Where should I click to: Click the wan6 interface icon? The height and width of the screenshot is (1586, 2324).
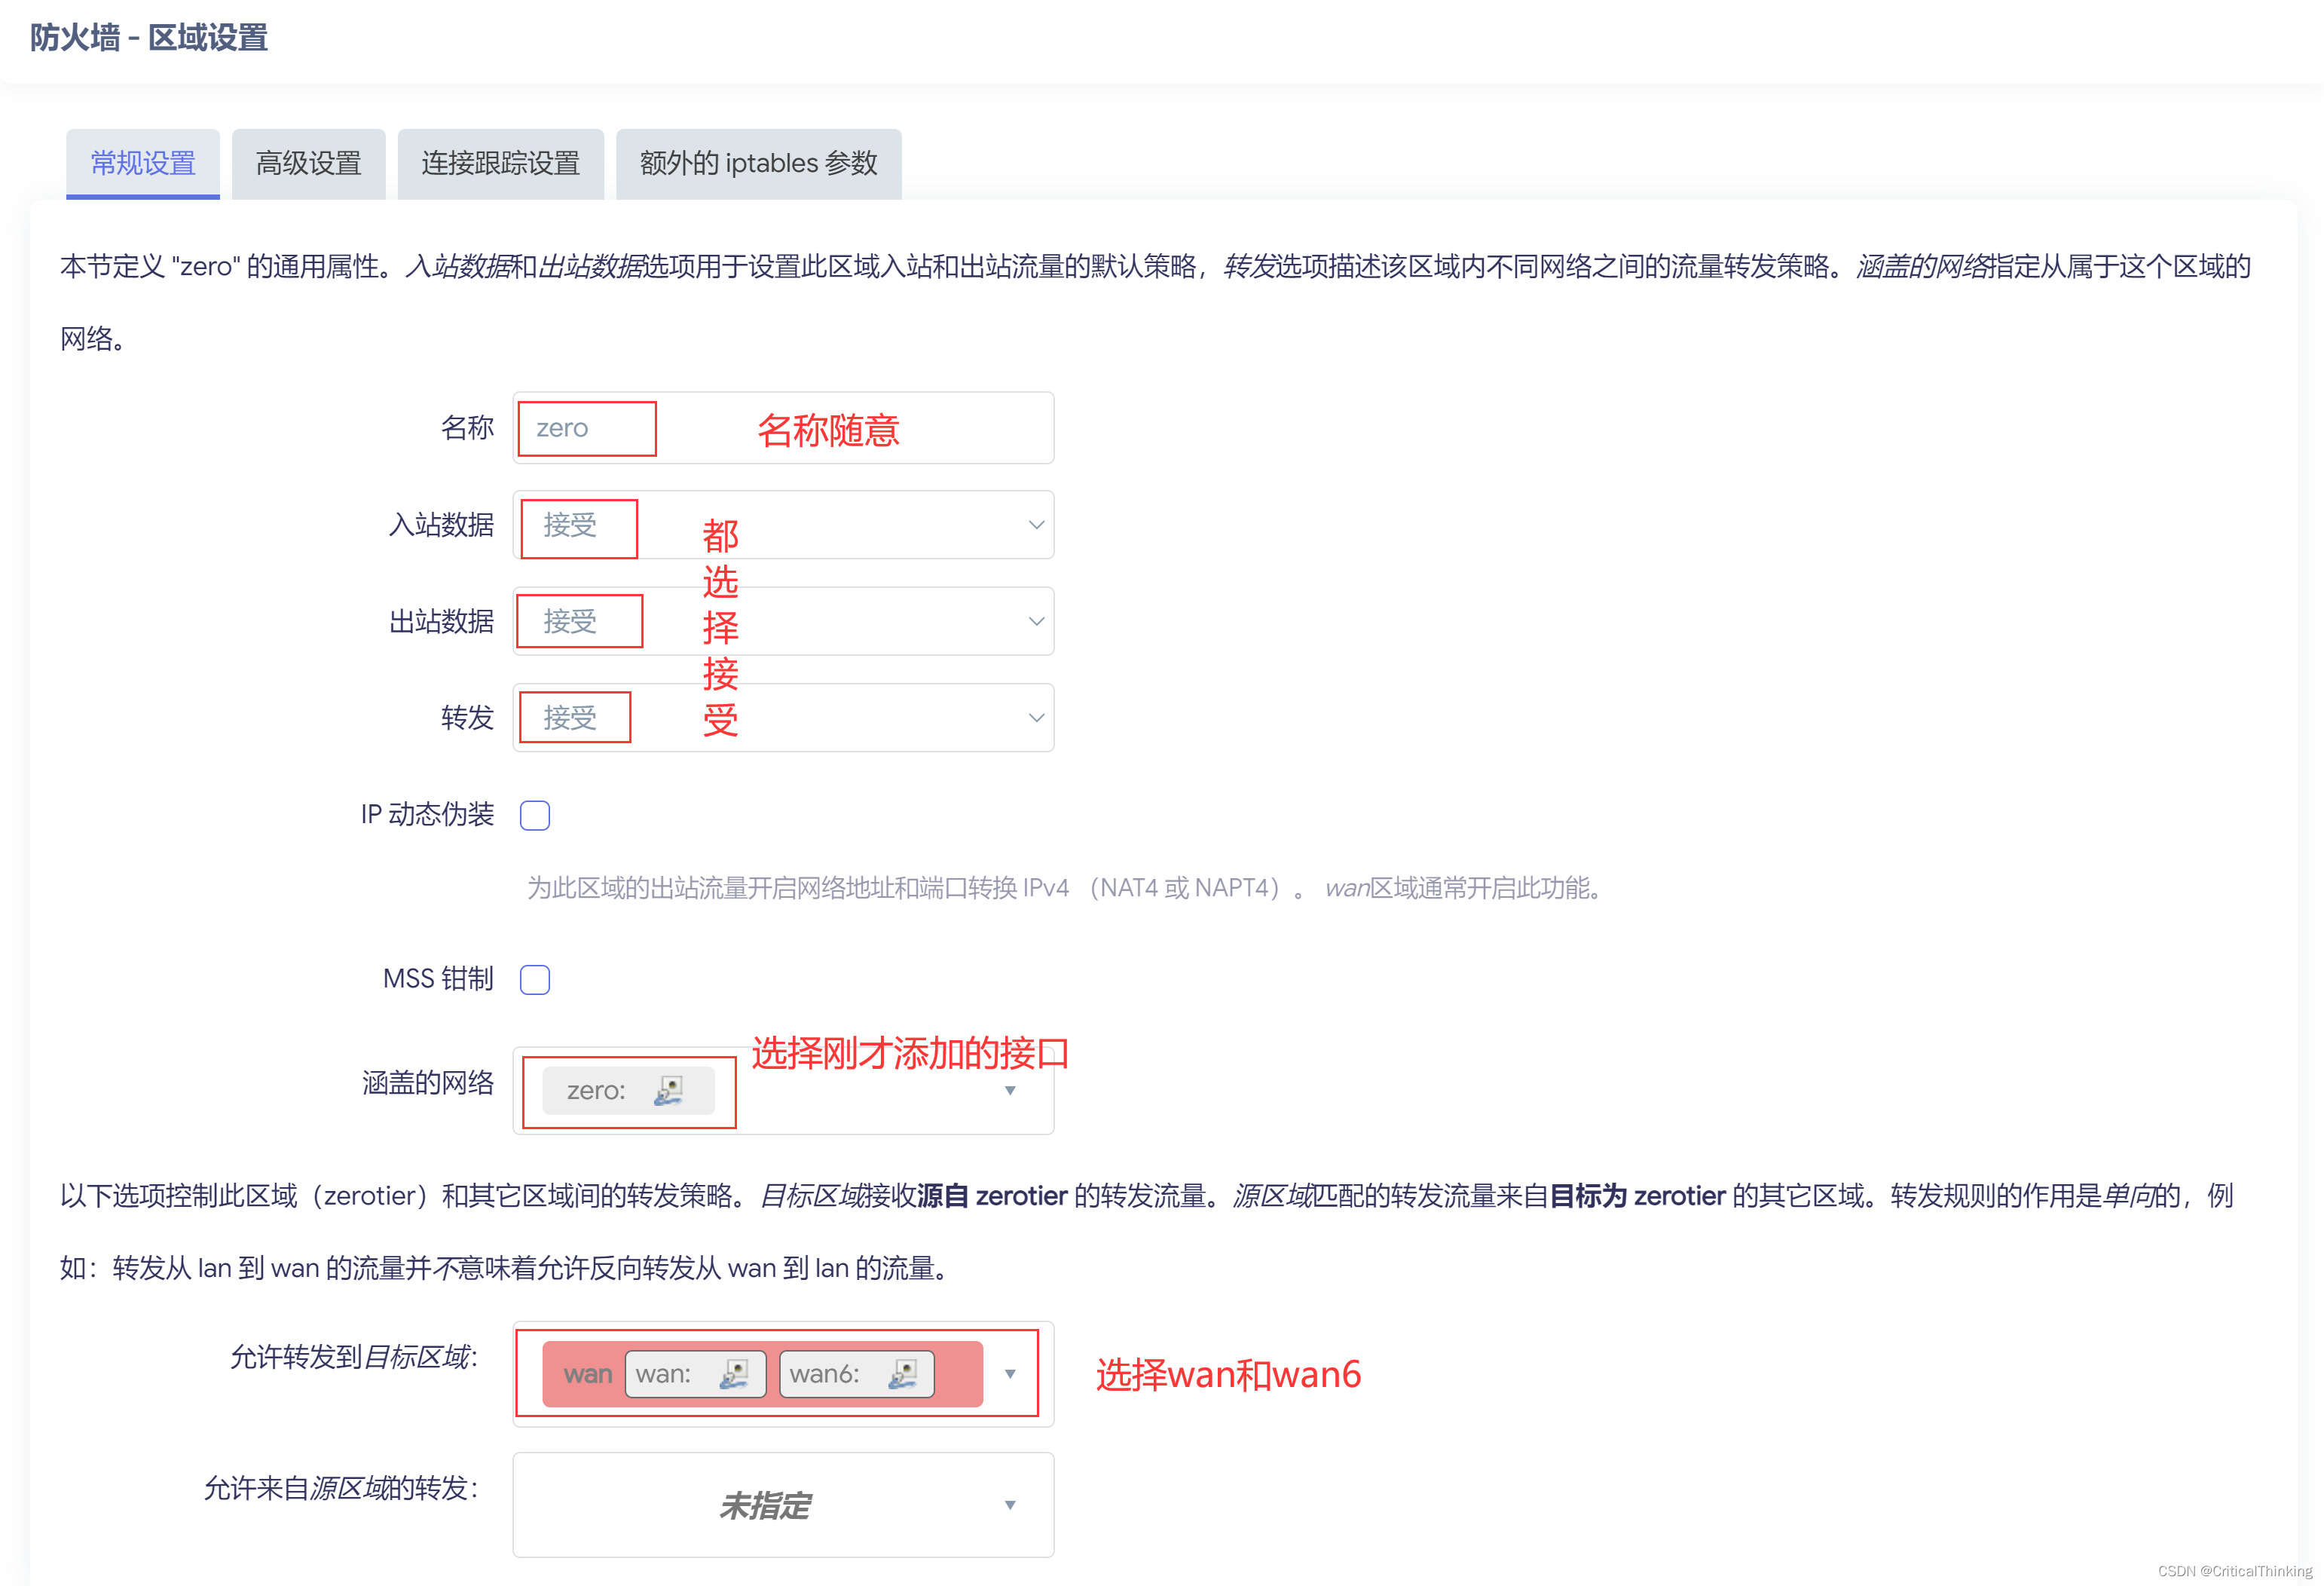(902, 1374)
